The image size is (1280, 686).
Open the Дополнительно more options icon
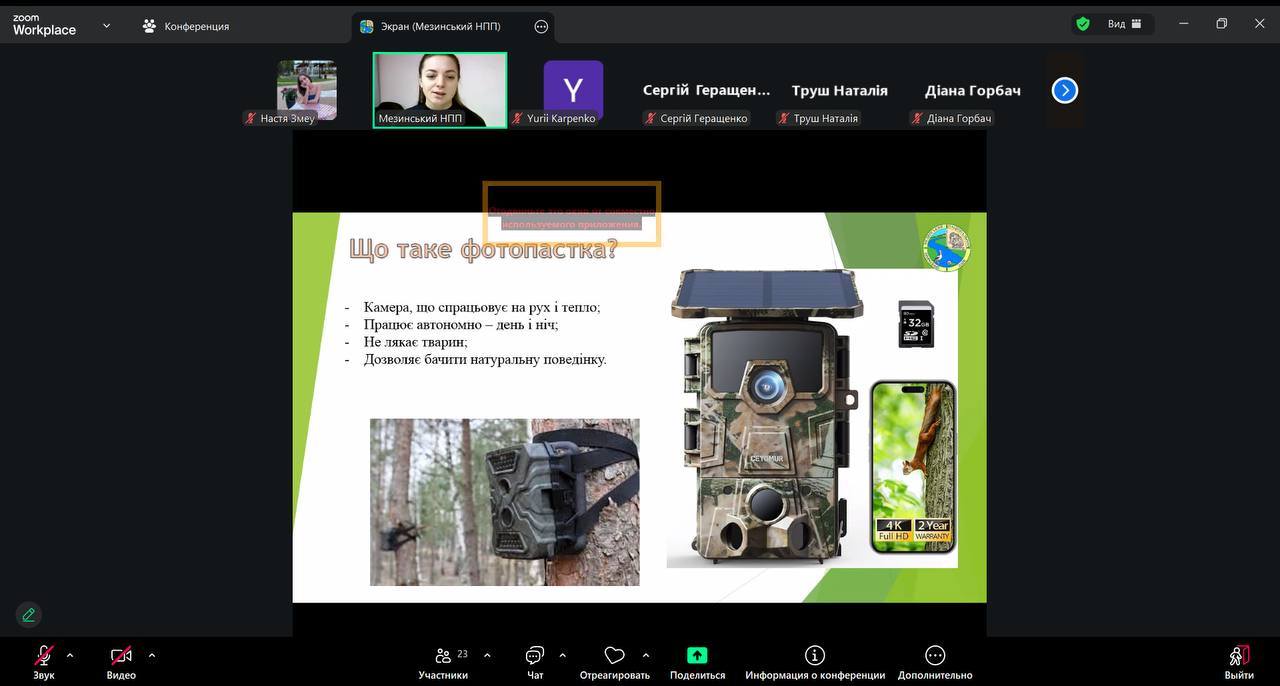(935, 656)
